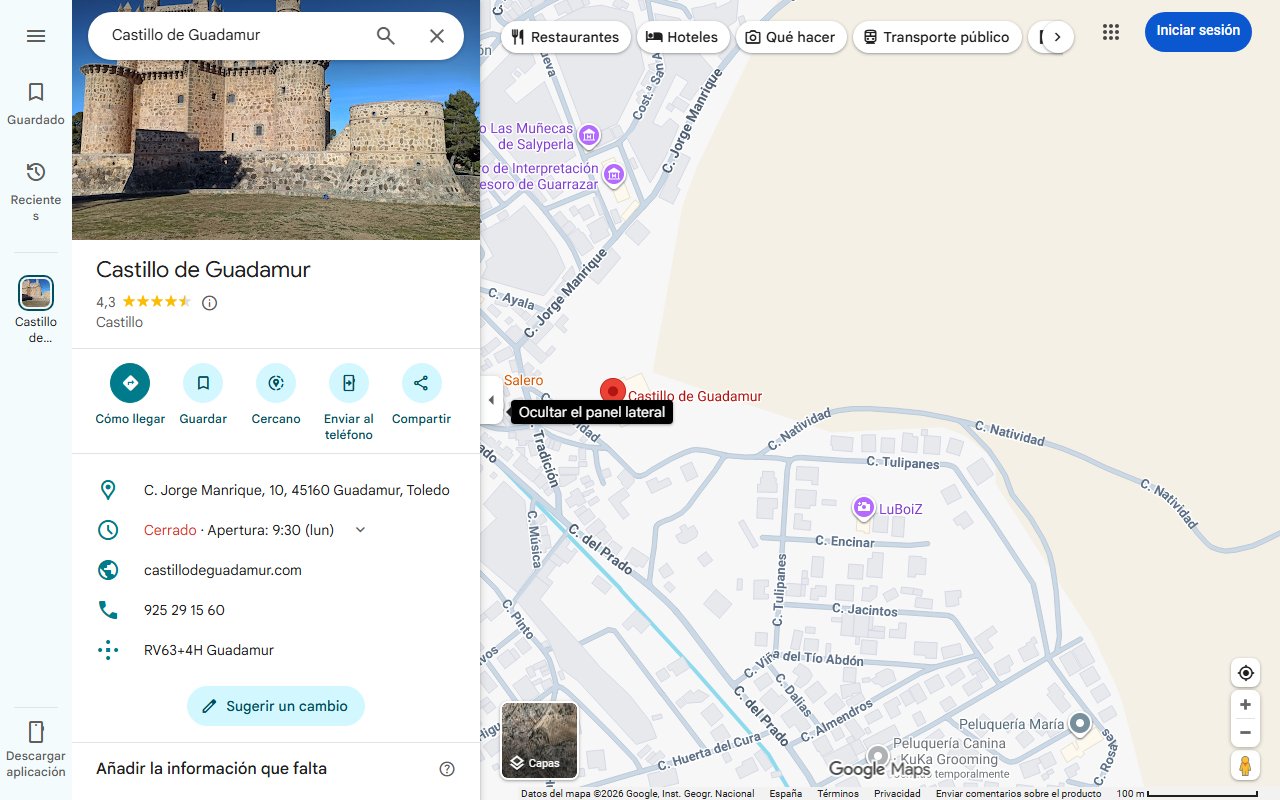Screen dimensions: 1280x800
Task: Show more category filters with the chevron
Action: [1059, 36]
